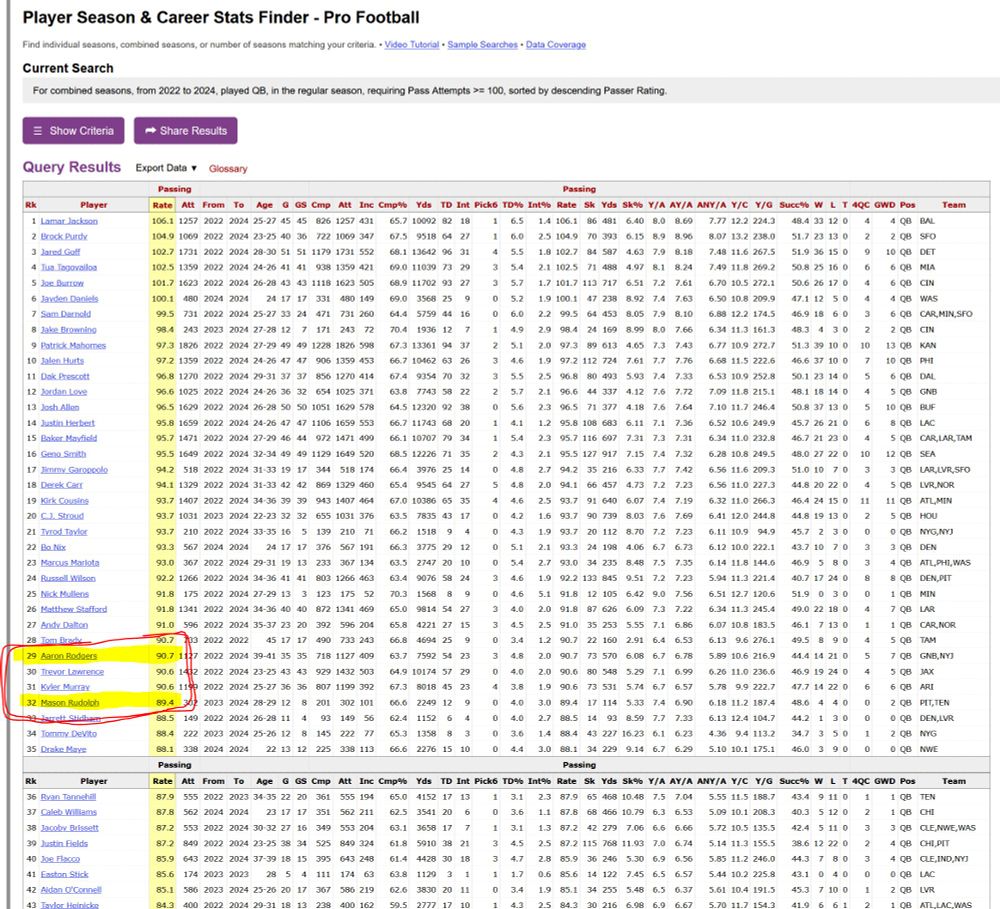Image resolution: width=1000 pixels, height=909 pixels.
Task: Open Derek Carr player link
Action: click(61, 485)
